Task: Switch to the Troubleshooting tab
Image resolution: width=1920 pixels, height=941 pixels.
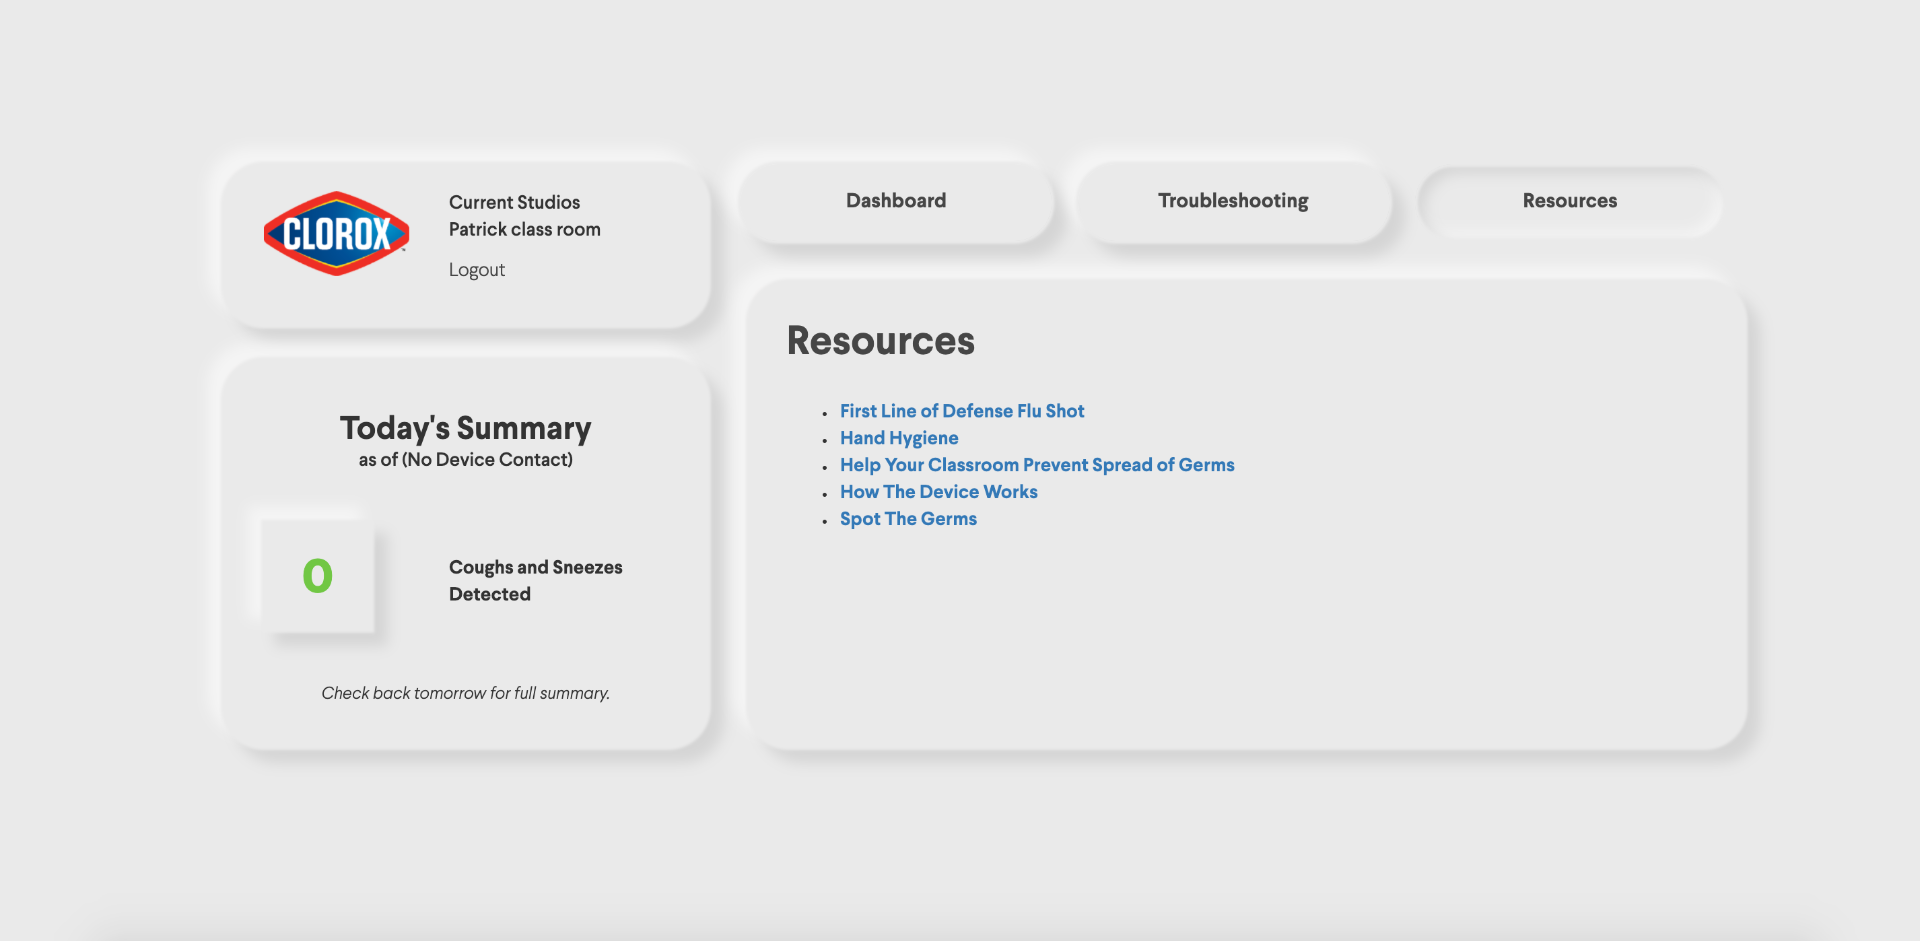Action: (1232, 201)
